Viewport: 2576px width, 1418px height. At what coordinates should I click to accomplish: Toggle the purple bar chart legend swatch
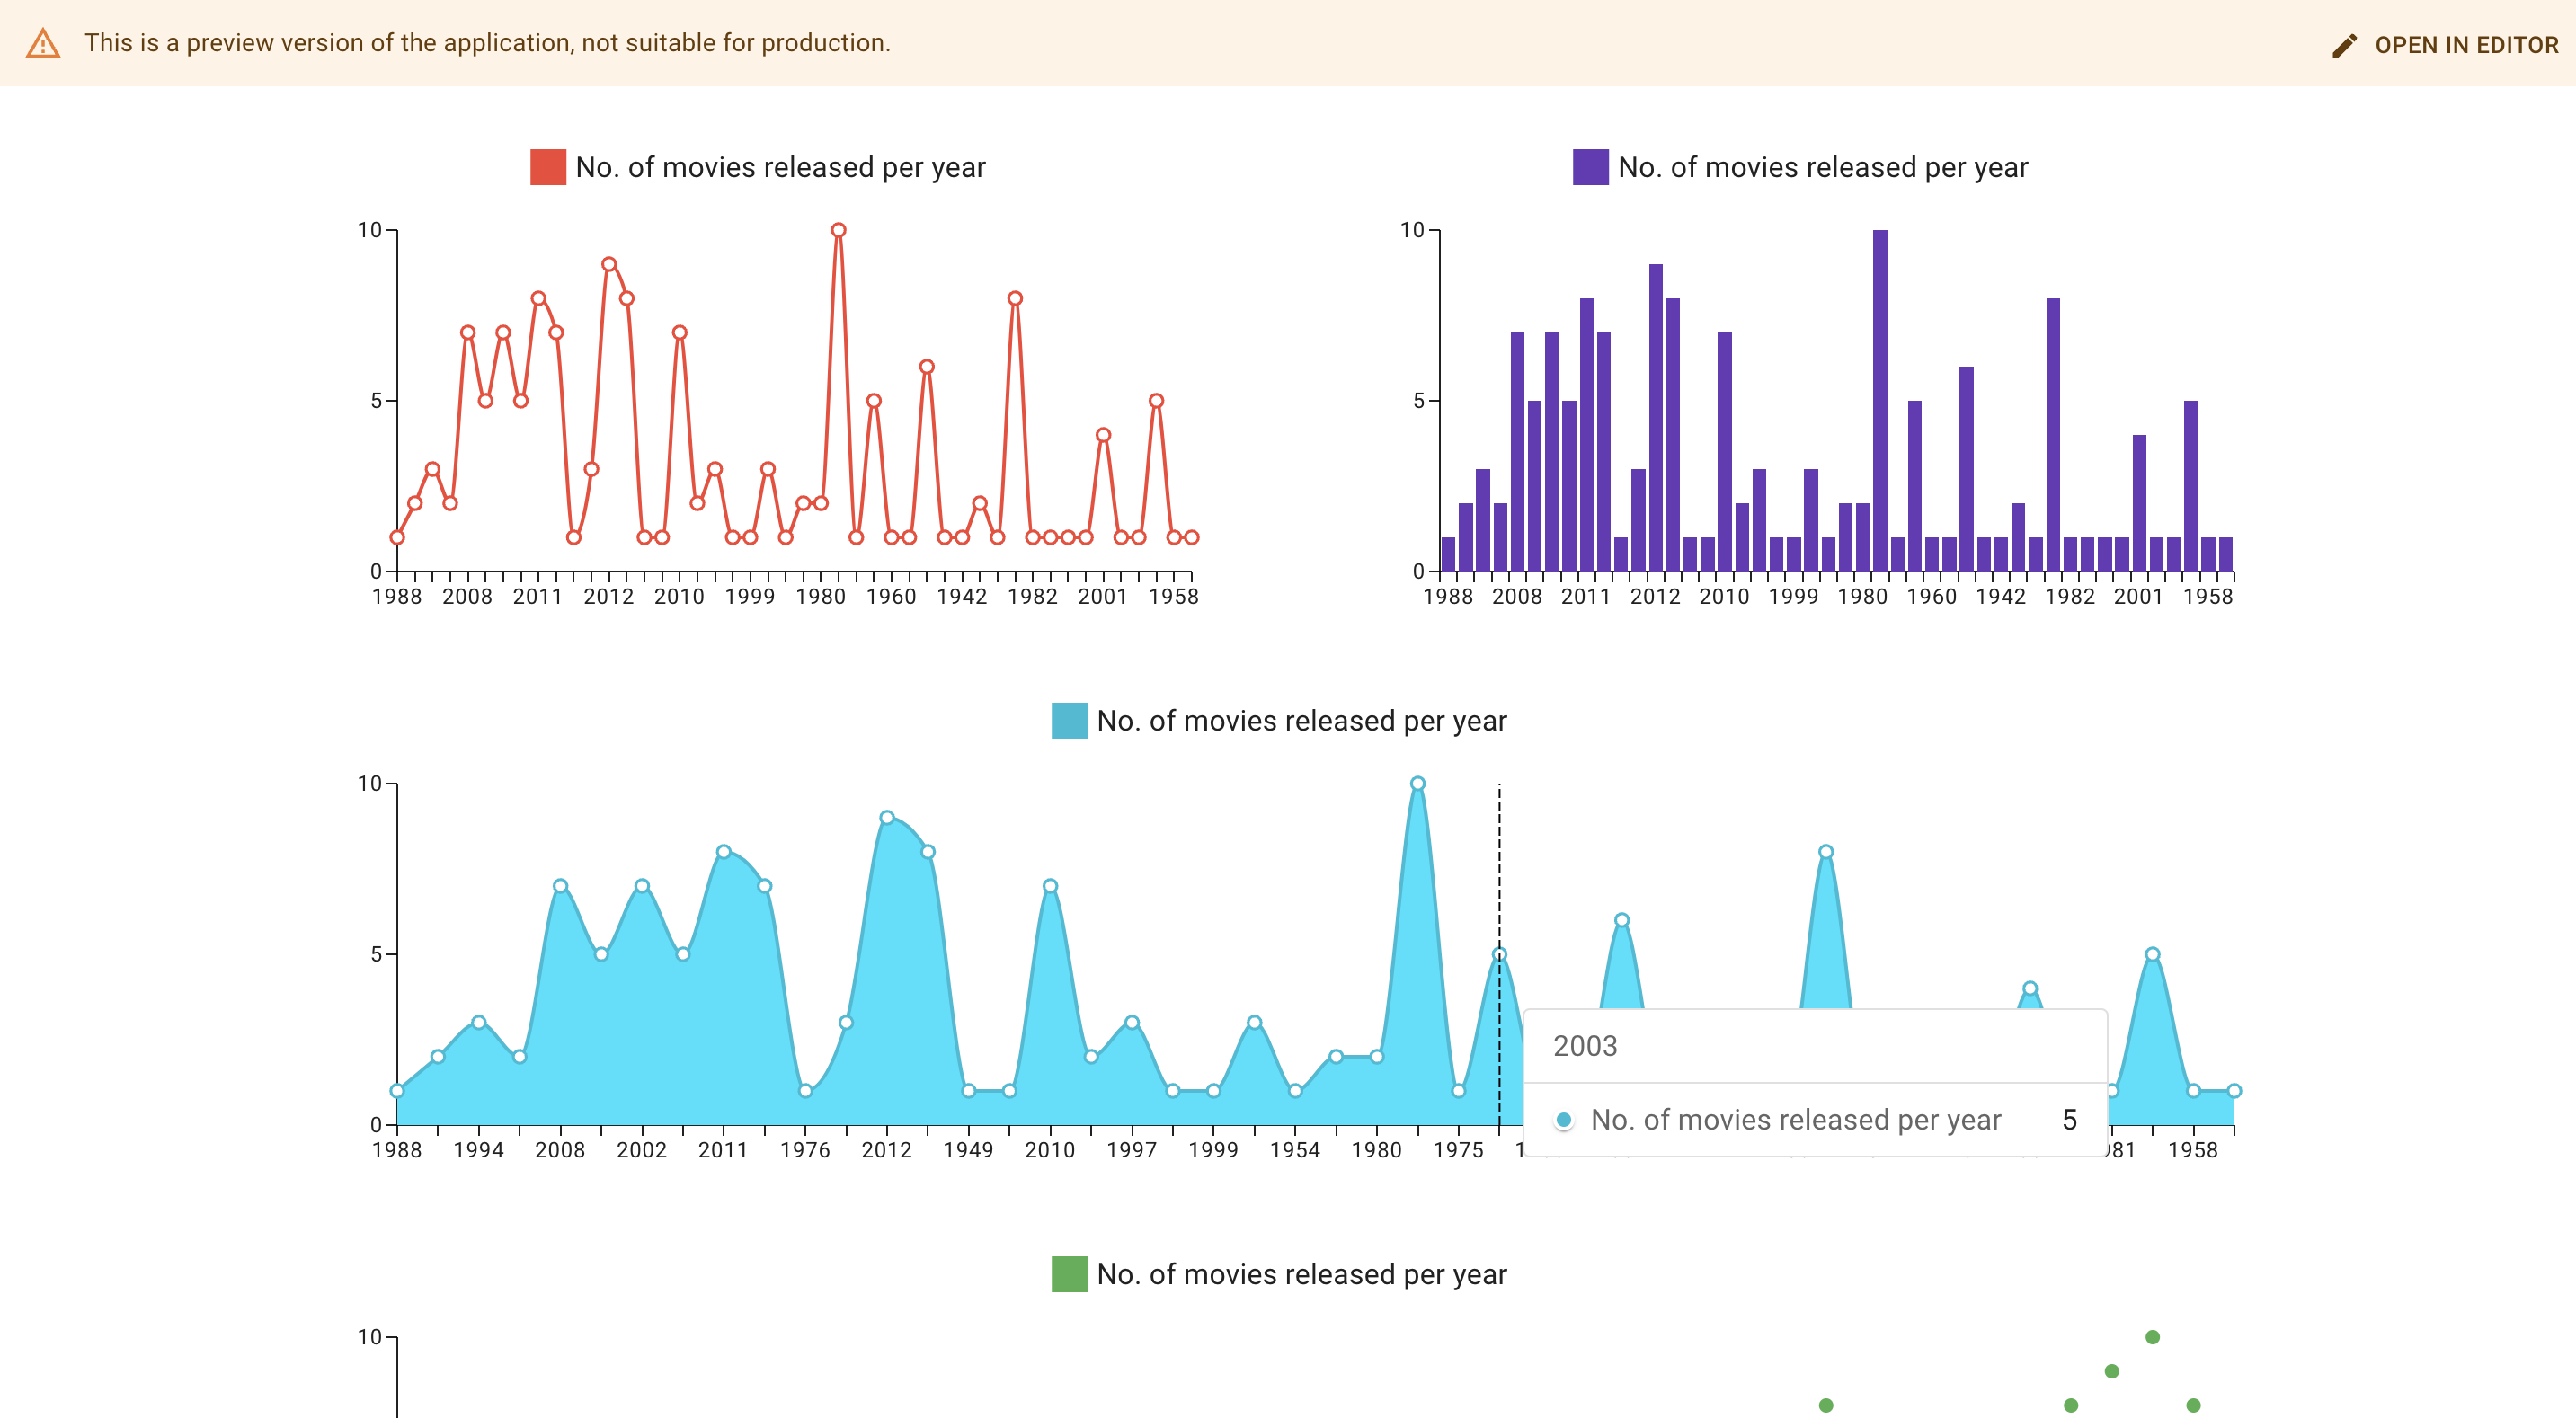(1590, 167)
